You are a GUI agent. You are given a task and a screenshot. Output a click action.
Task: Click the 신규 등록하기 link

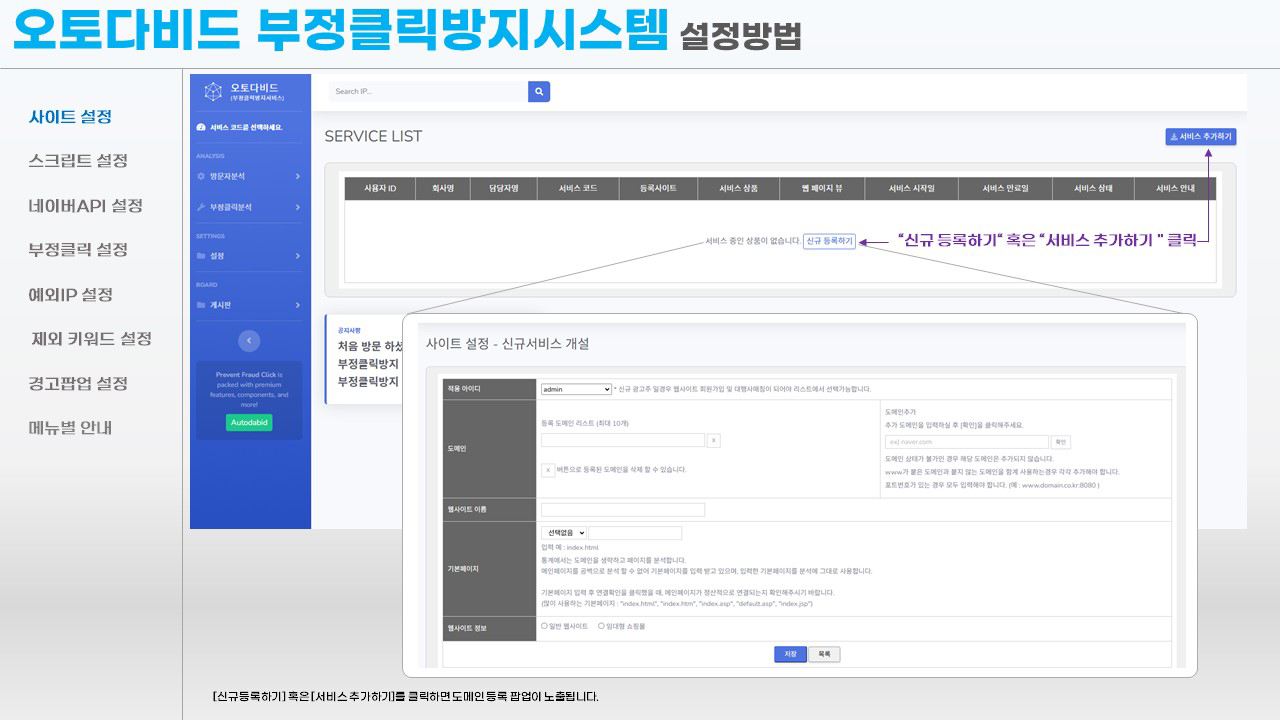[x=829, y=241]
